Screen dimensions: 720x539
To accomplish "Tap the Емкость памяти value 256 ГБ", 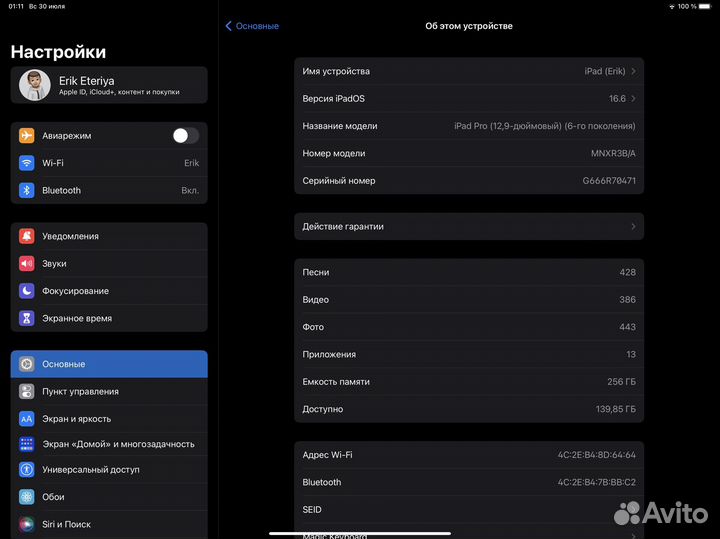I will pos(621,382).
